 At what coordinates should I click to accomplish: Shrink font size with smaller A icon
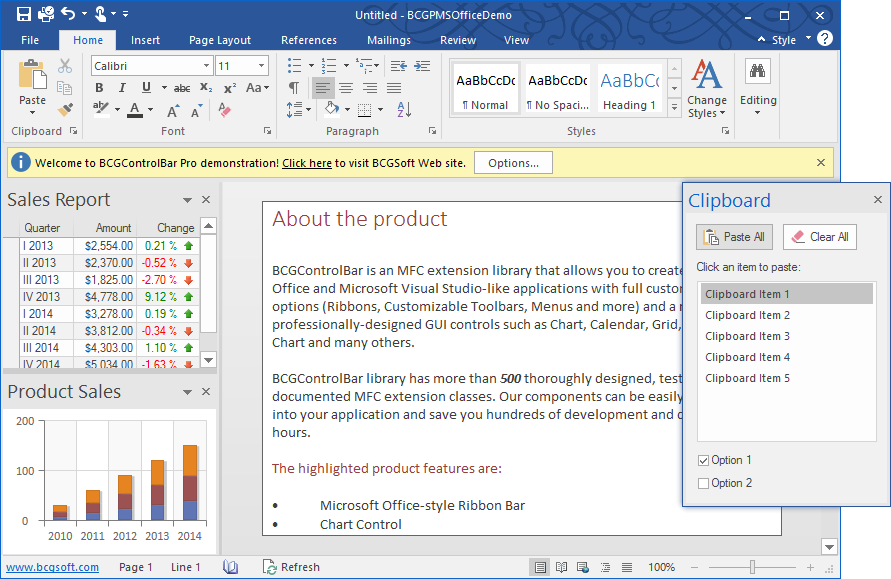[197, 111]
